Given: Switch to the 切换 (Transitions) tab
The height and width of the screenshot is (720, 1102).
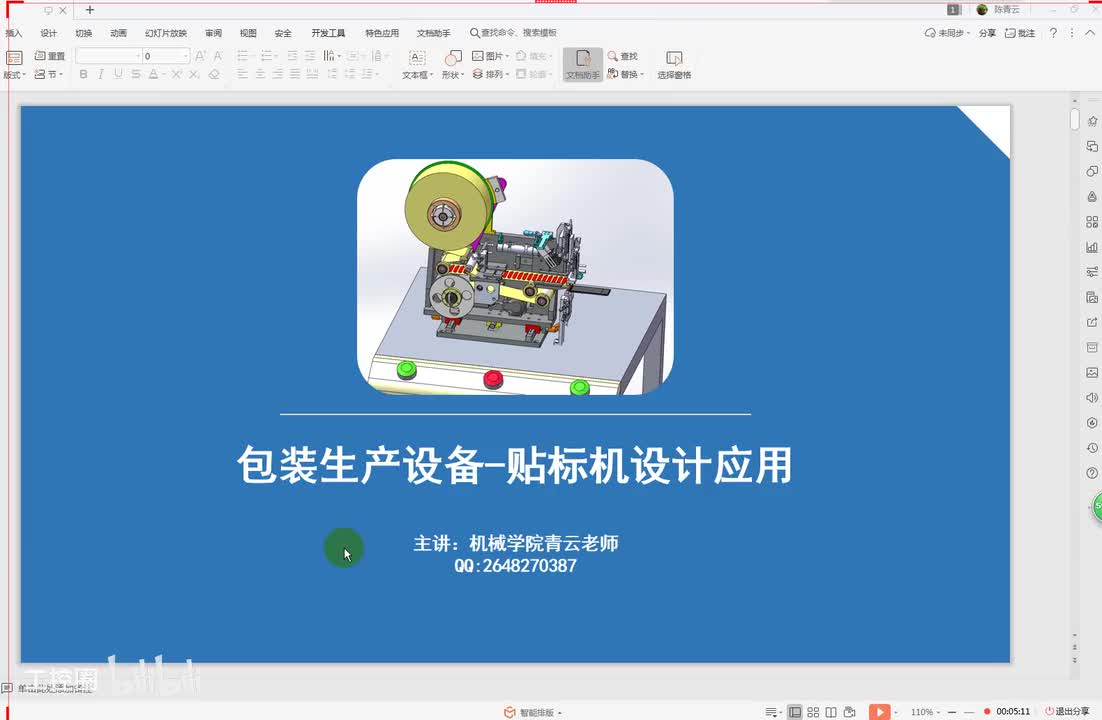Looking at the screenshot, I should click(84, 33).
